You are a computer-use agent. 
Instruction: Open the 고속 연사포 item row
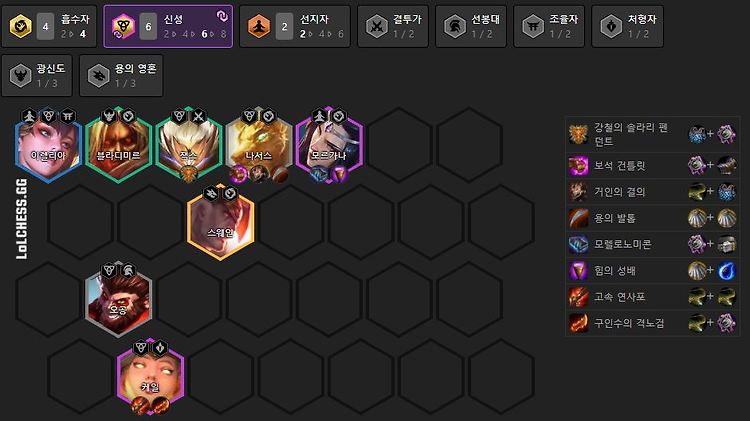pyautogui.click(x=652, y=297)
